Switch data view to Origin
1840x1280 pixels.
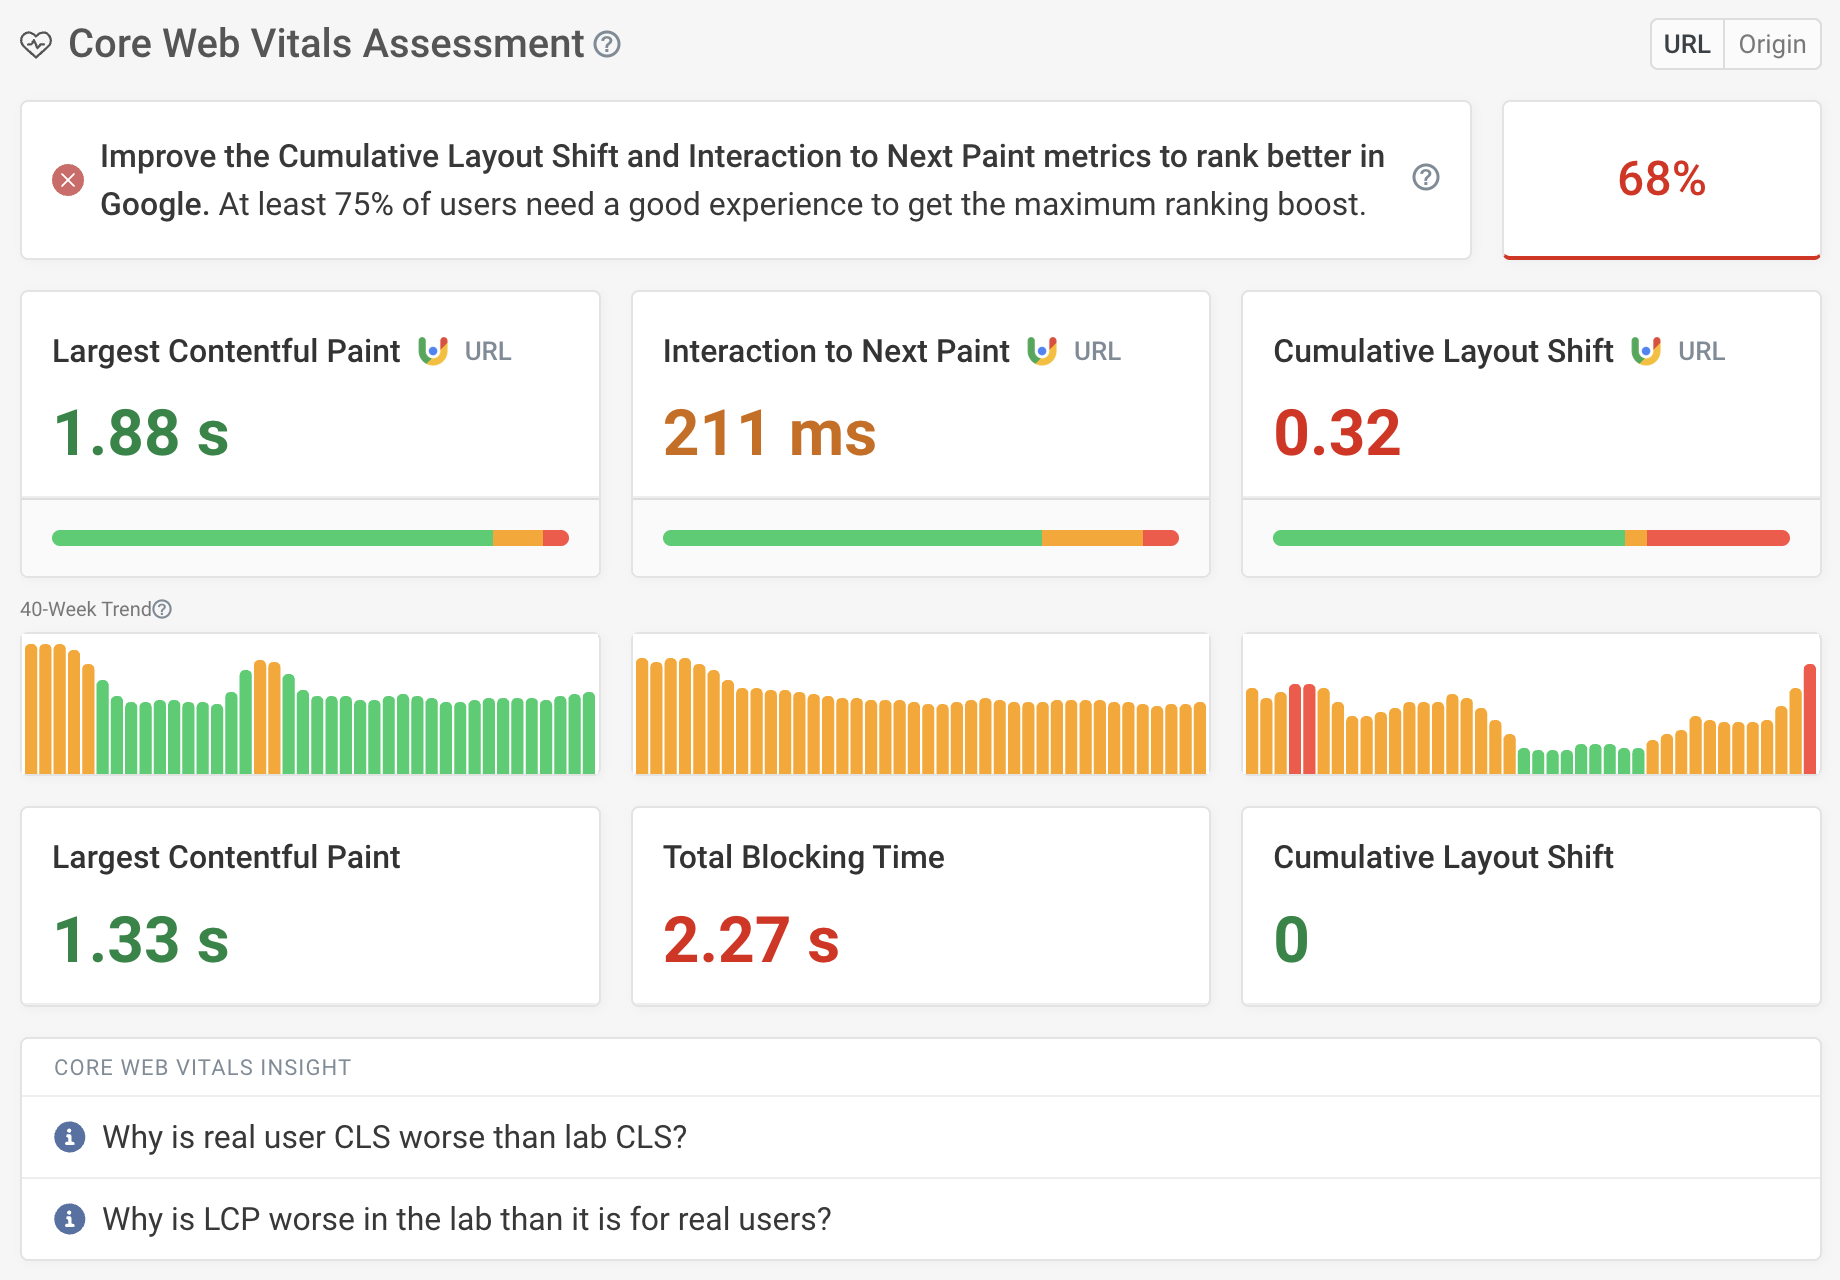(1771, 44)
